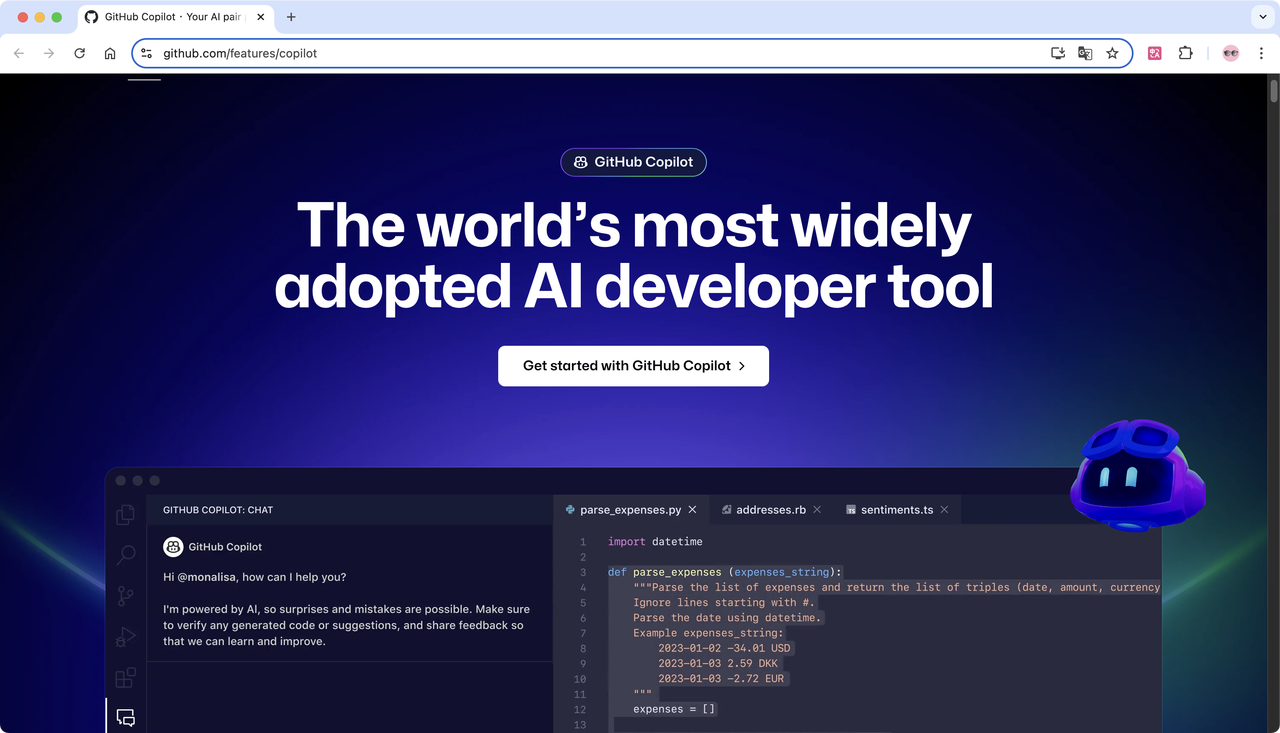Select the sentiments.ts editor tab
Screen dimensions: 1280x733
point(896,510)
